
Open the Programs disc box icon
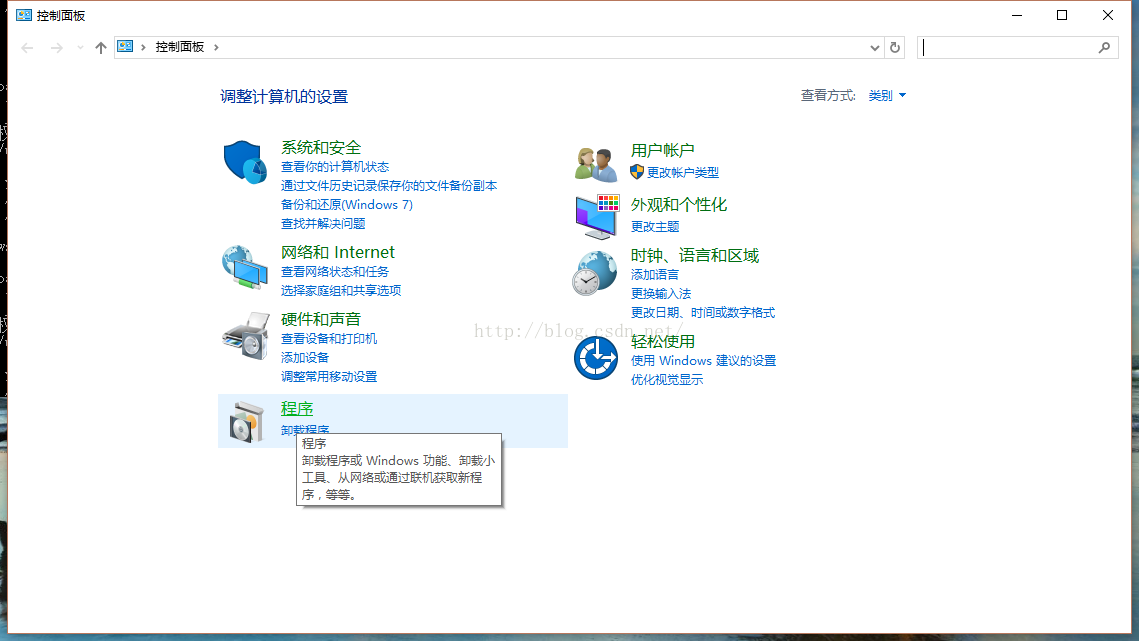pos(246,422)
